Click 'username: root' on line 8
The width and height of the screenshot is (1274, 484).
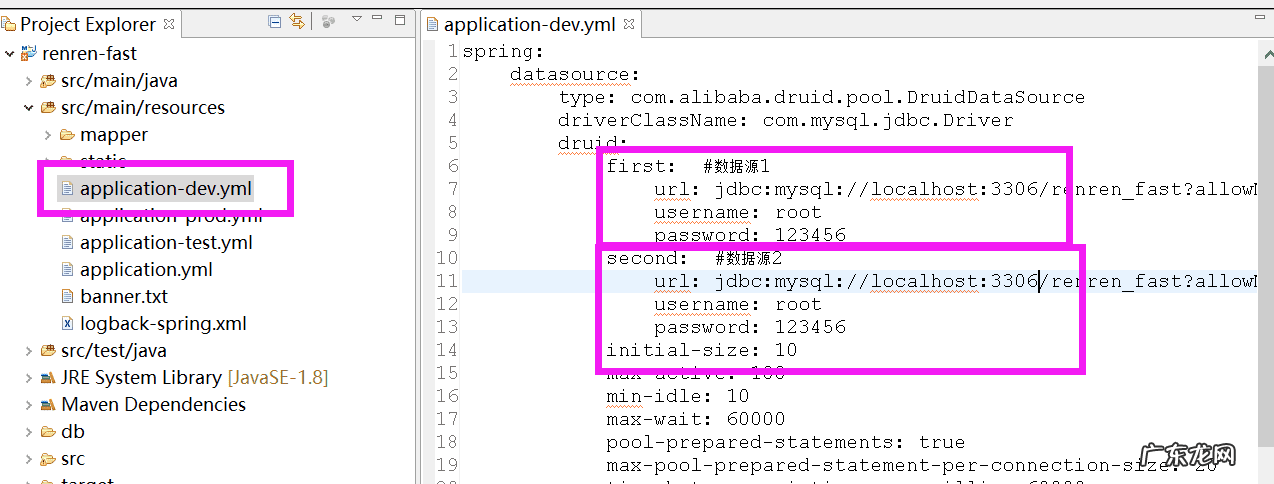(738, 212)
